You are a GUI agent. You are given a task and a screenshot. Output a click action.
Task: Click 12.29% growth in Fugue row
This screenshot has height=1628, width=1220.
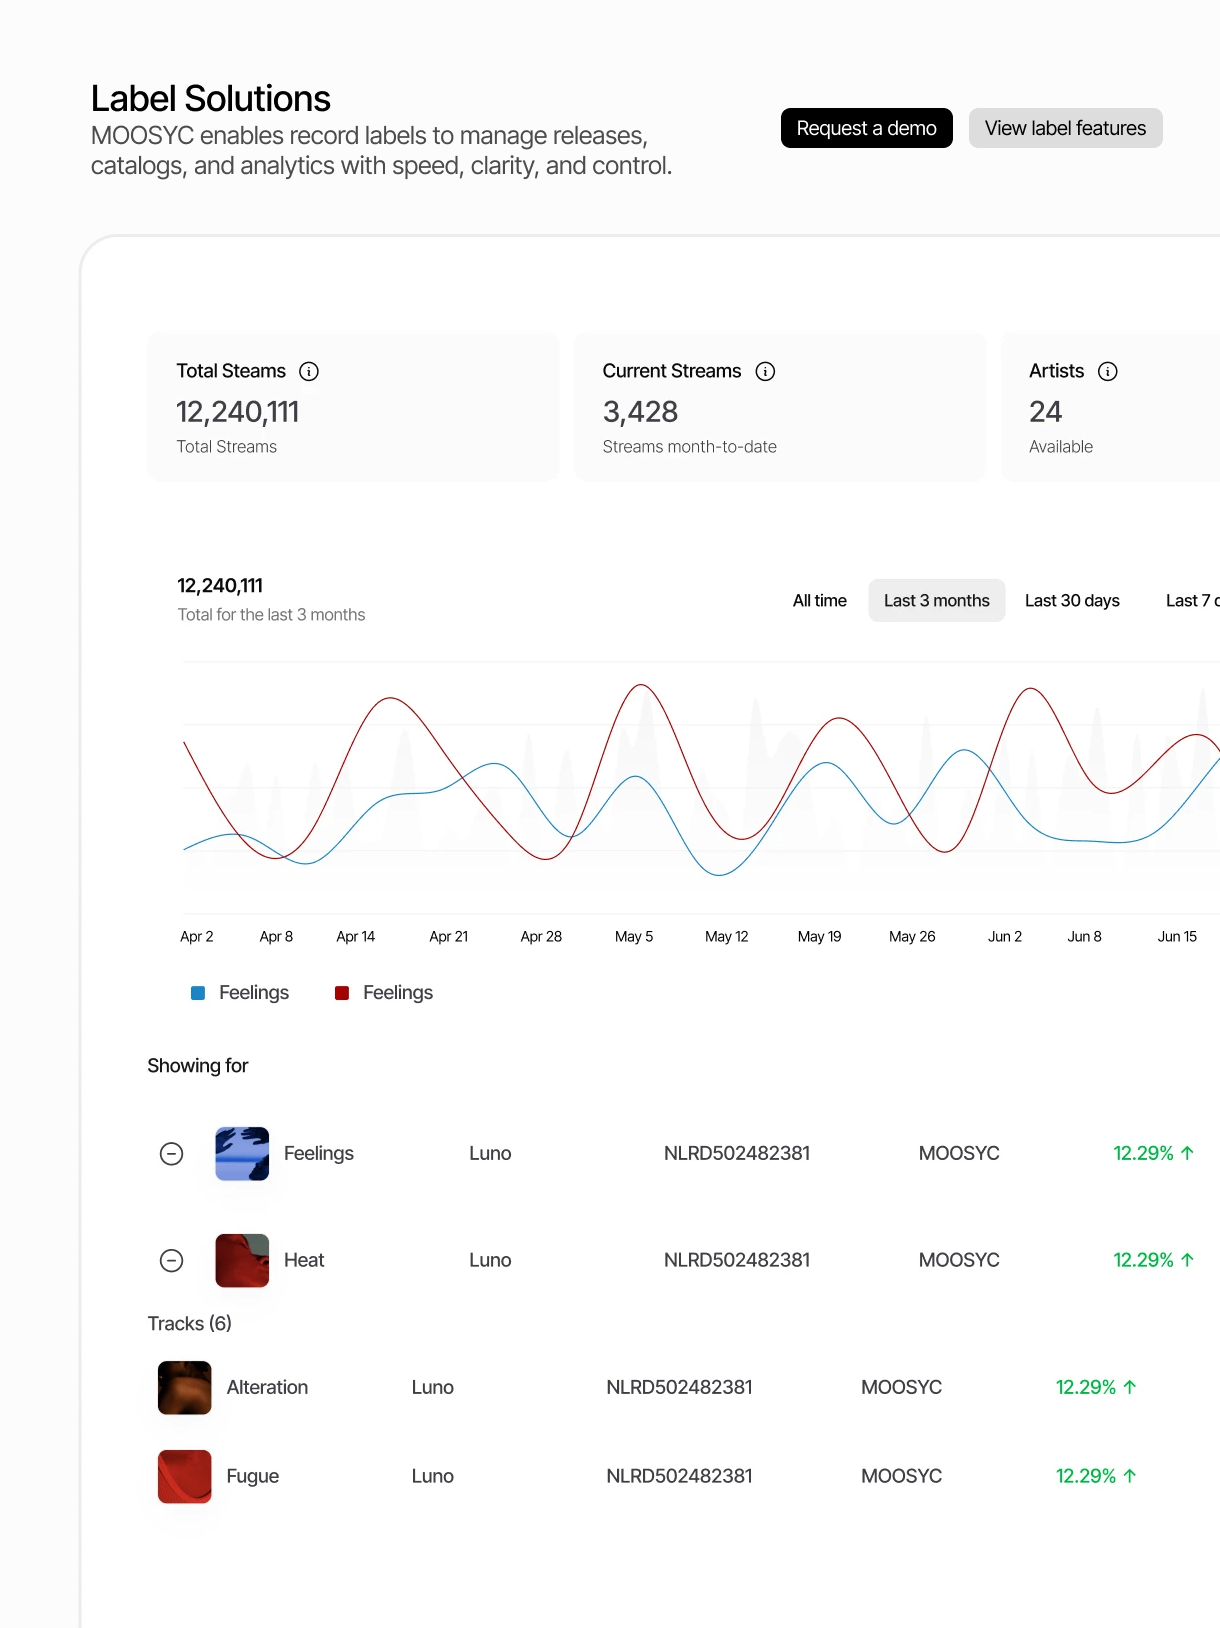(1086, 1476)
